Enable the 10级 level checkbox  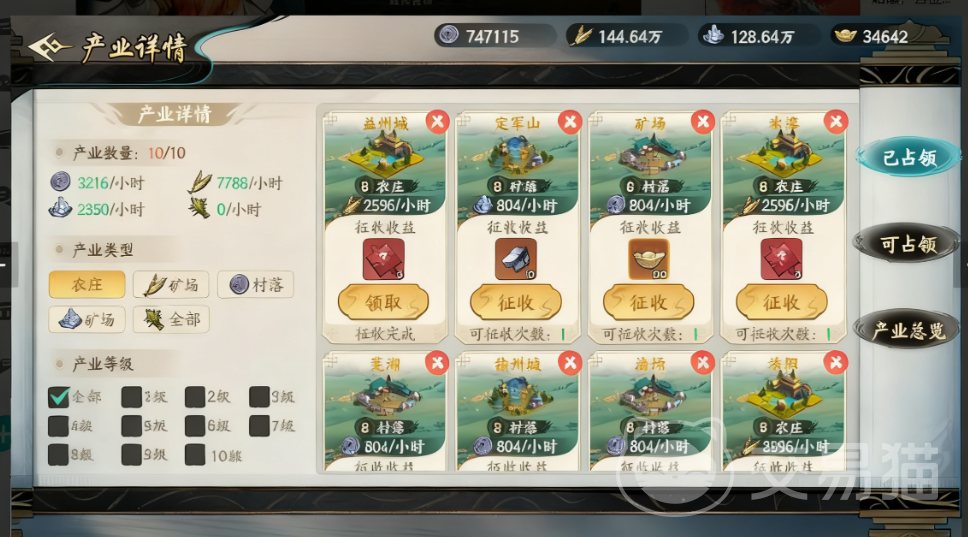(194, 455)
